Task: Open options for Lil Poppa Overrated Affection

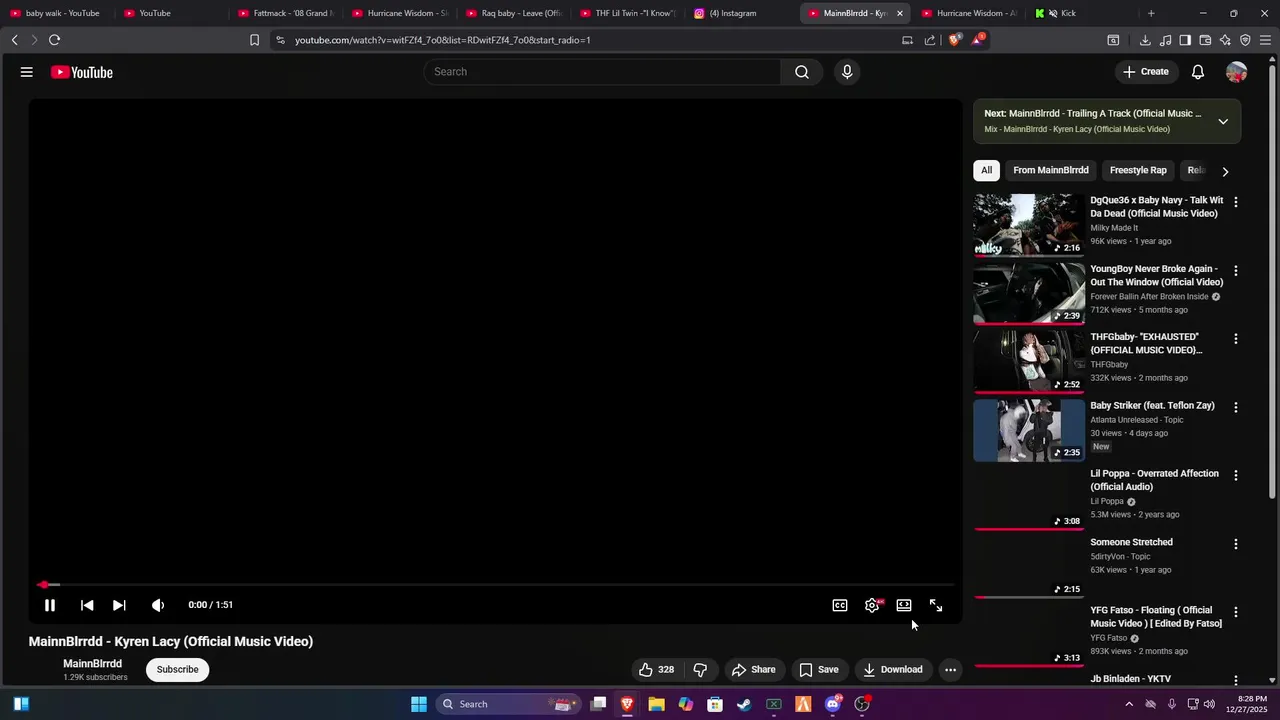Action: tap(1236, 476)
